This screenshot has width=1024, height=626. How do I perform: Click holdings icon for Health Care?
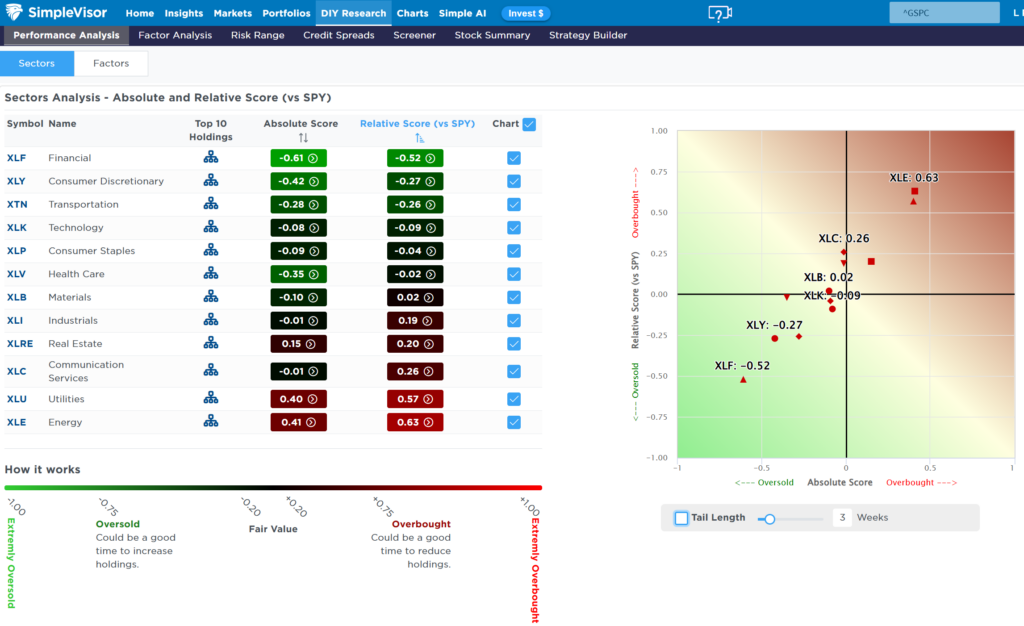tap(210, 274)
